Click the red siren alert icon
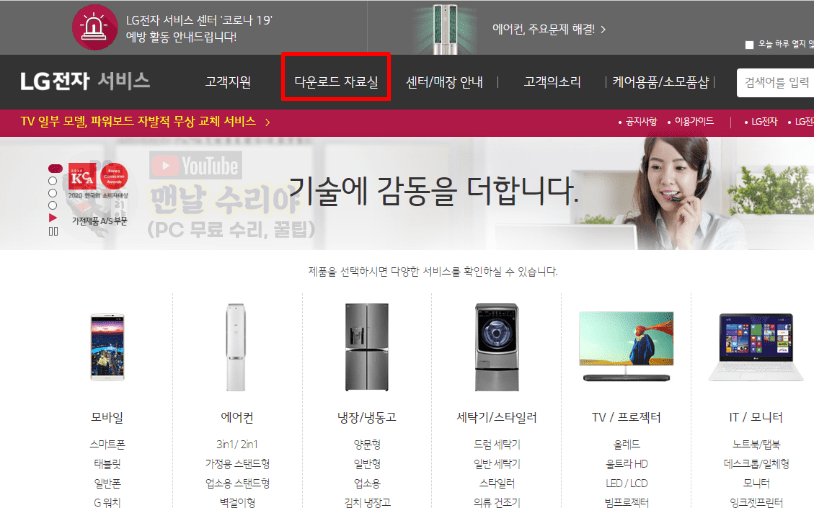 pyautogui.click(x=94, y=27)
